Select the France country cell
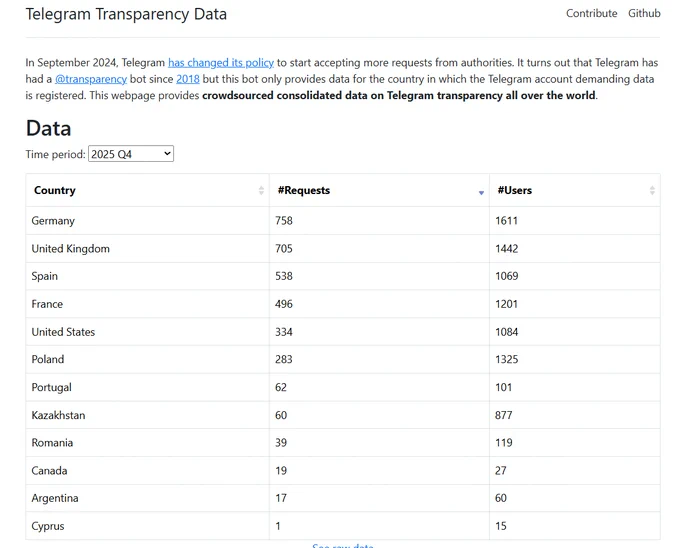 [x=147, y=304]
